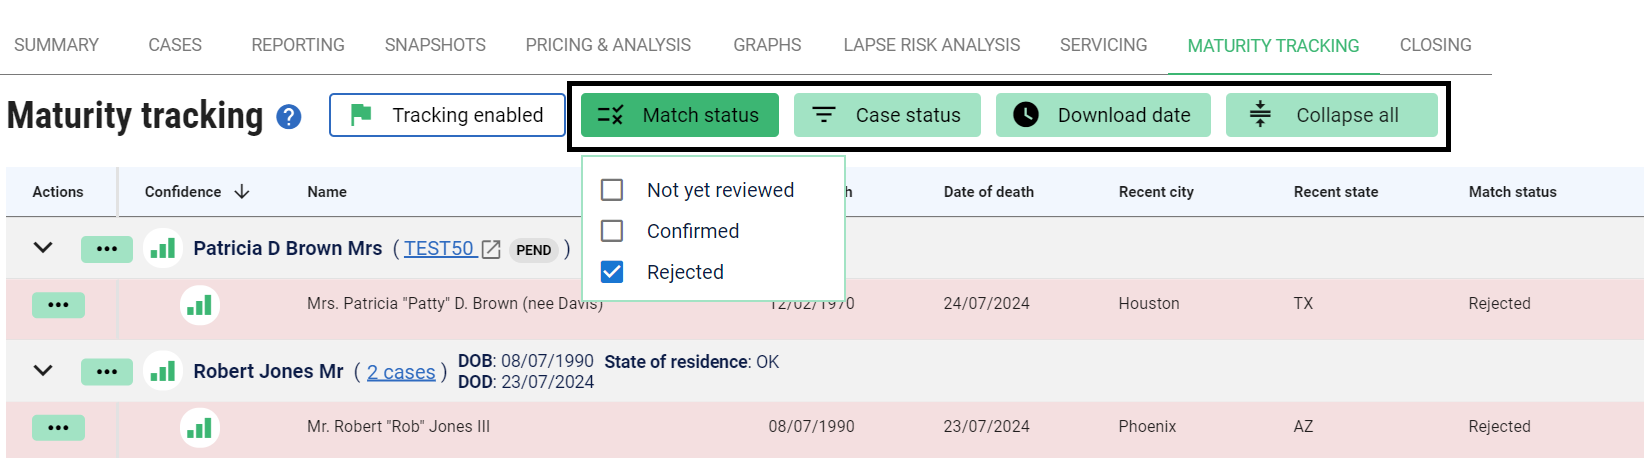This screenshot has width=1644, height=458.
Task: Click confidence bars icon for Patricia D Brown
Action: click(x=162, y=248)
